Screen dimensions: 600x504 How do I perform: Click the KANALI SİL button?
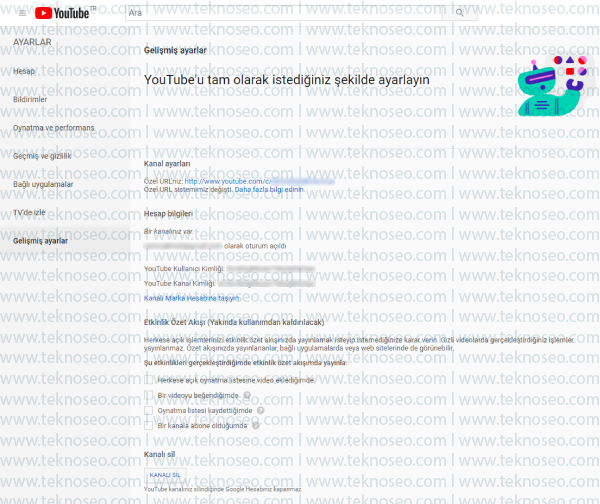coord(165,475)
